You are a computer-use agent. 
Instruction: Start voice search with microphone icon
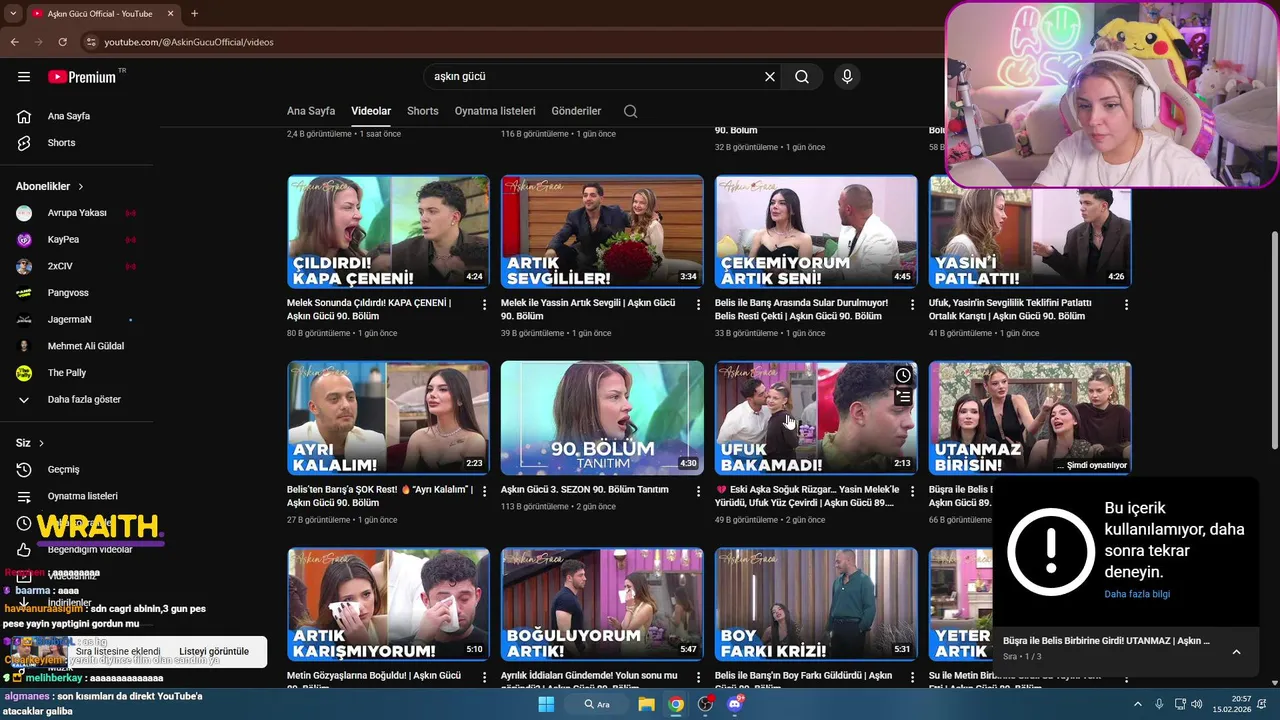(847, 77)
